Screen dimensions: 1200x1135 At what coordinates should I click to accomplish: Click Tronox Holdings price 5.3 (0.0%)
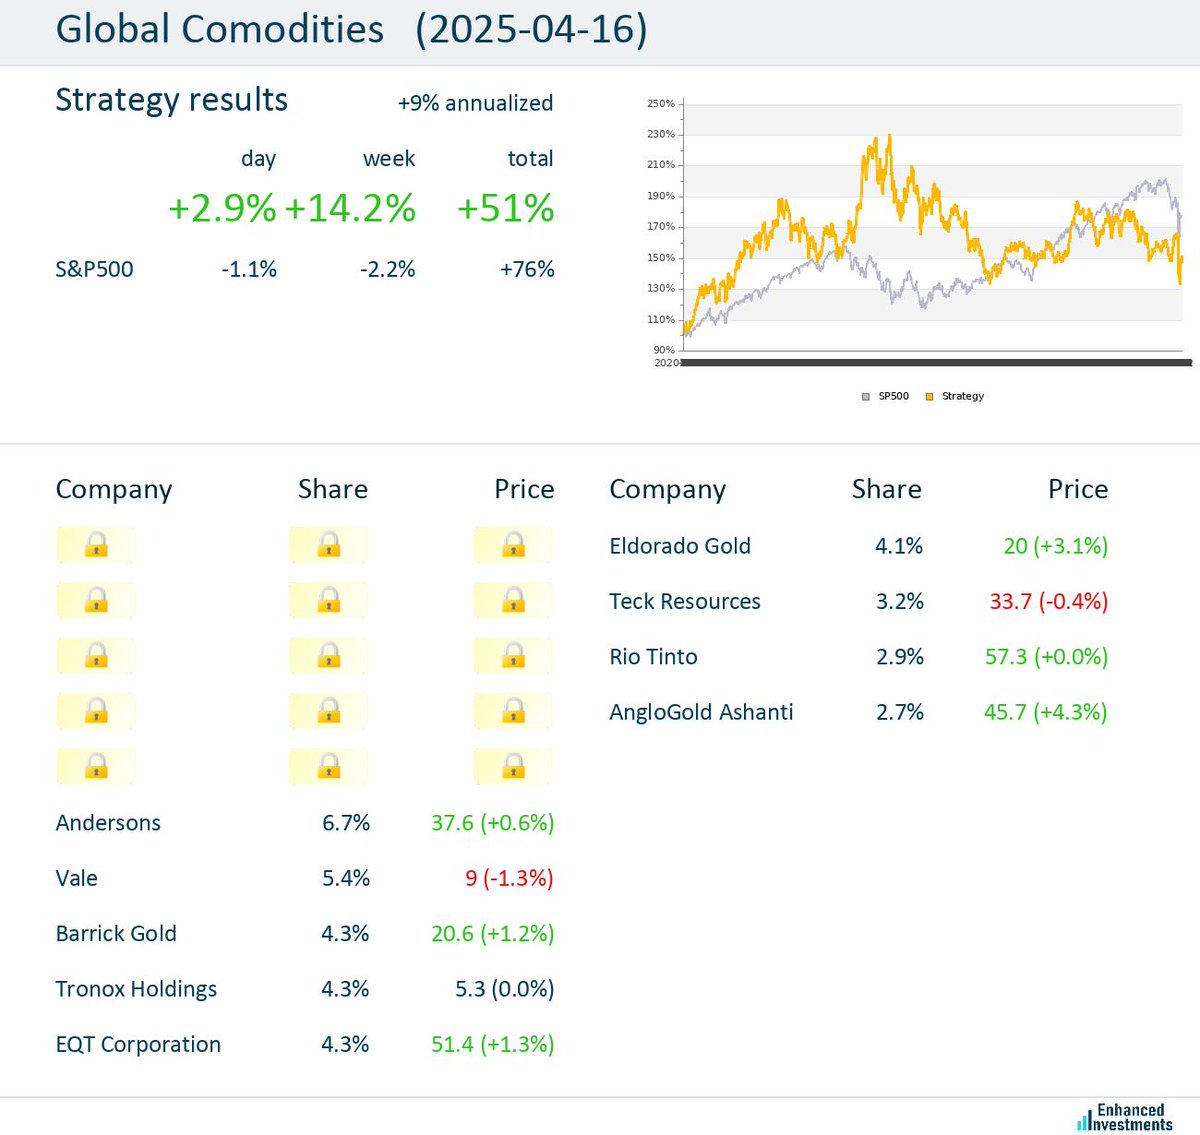[504, 989]
